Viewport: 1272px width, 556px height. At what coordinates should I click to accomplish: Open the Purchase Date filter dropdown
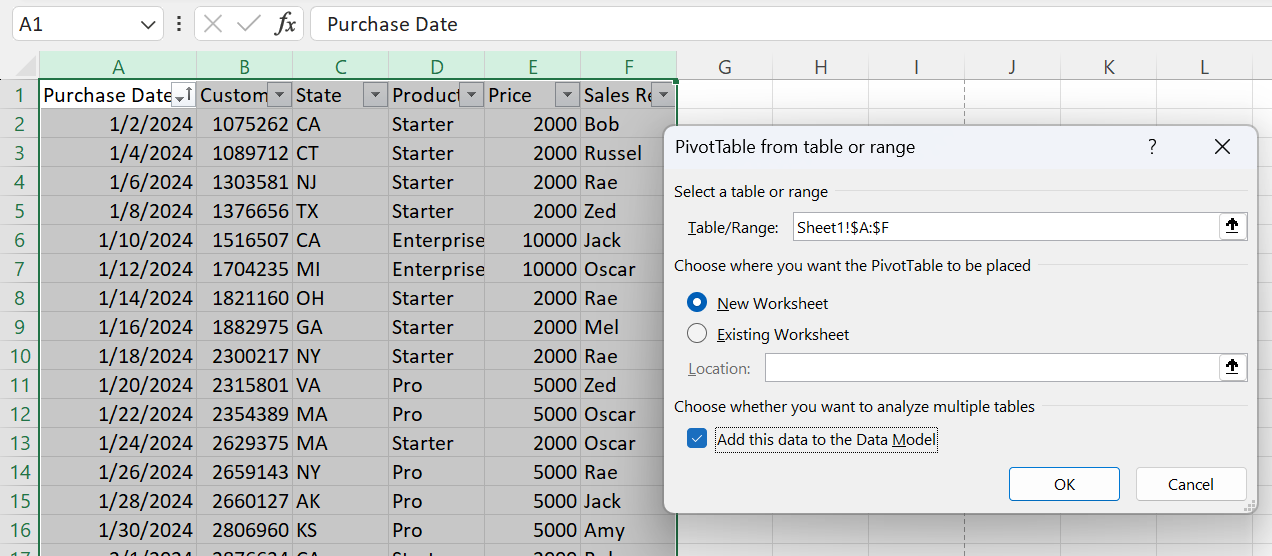click(183, 96)
